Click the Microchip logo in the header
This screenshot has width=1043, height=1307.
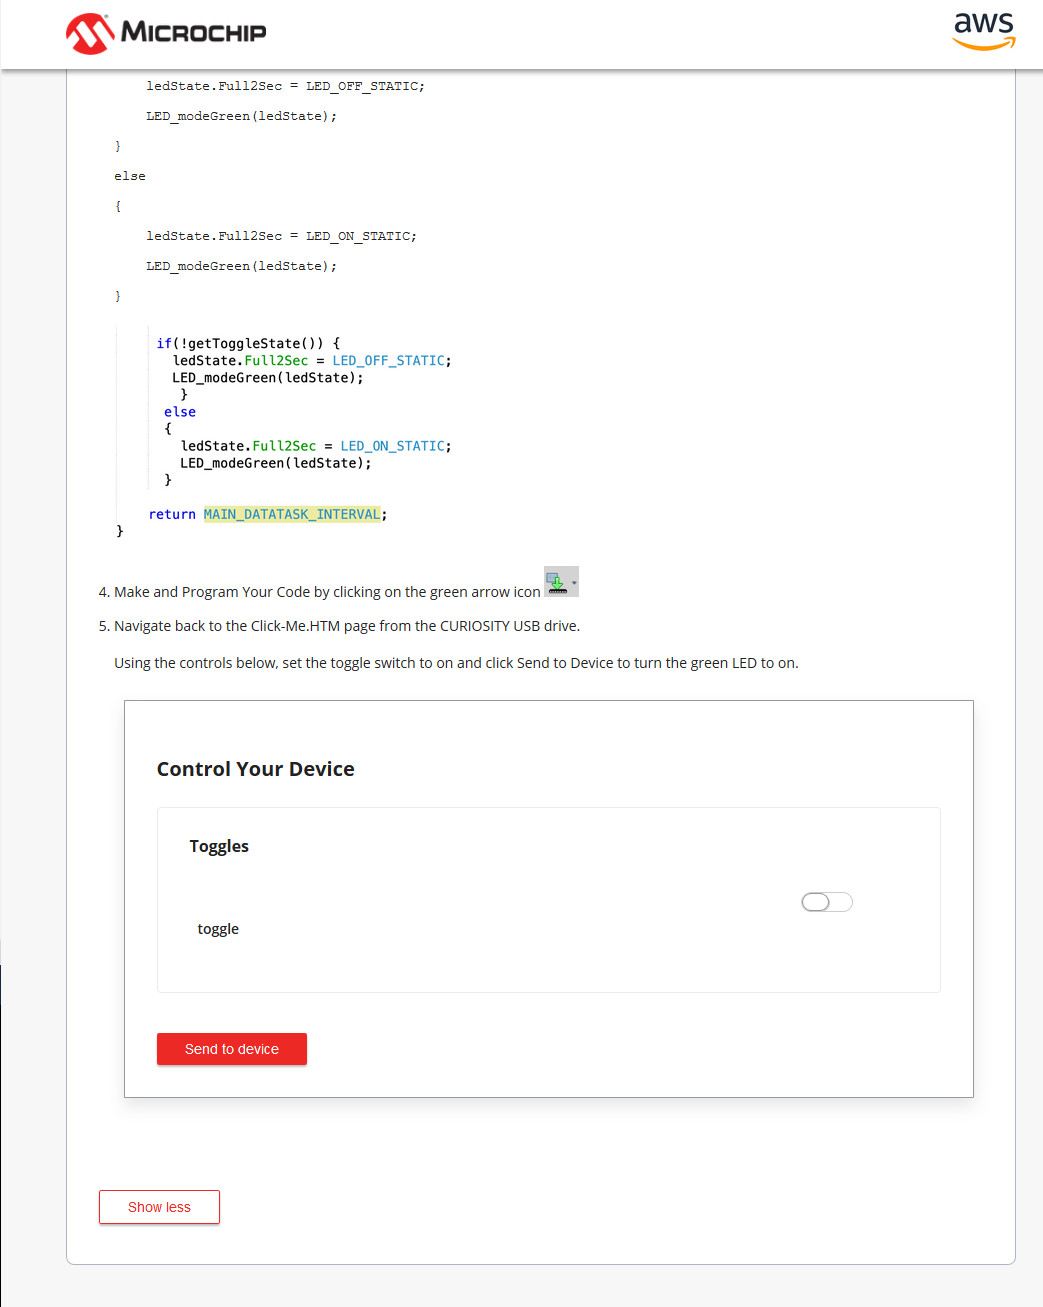[x=166, y=33]
